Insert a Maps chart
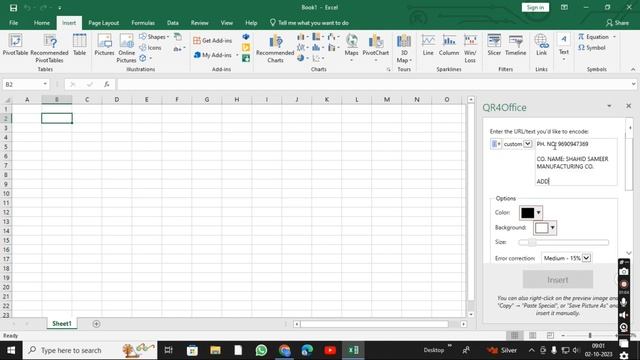The height and width of the screenshot is (360, 640). click(x=351, y=46)
